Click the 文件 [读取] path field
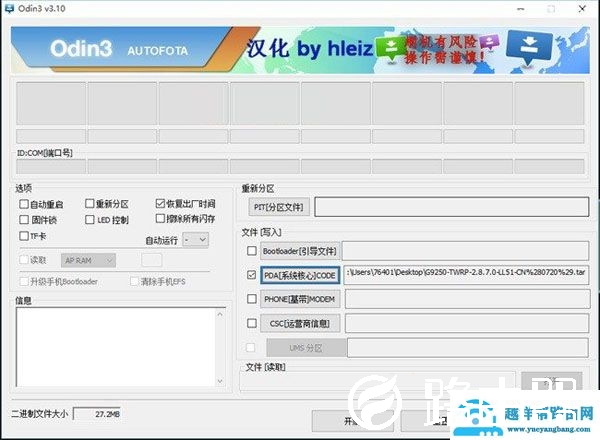600x440 pixels. 377,381
